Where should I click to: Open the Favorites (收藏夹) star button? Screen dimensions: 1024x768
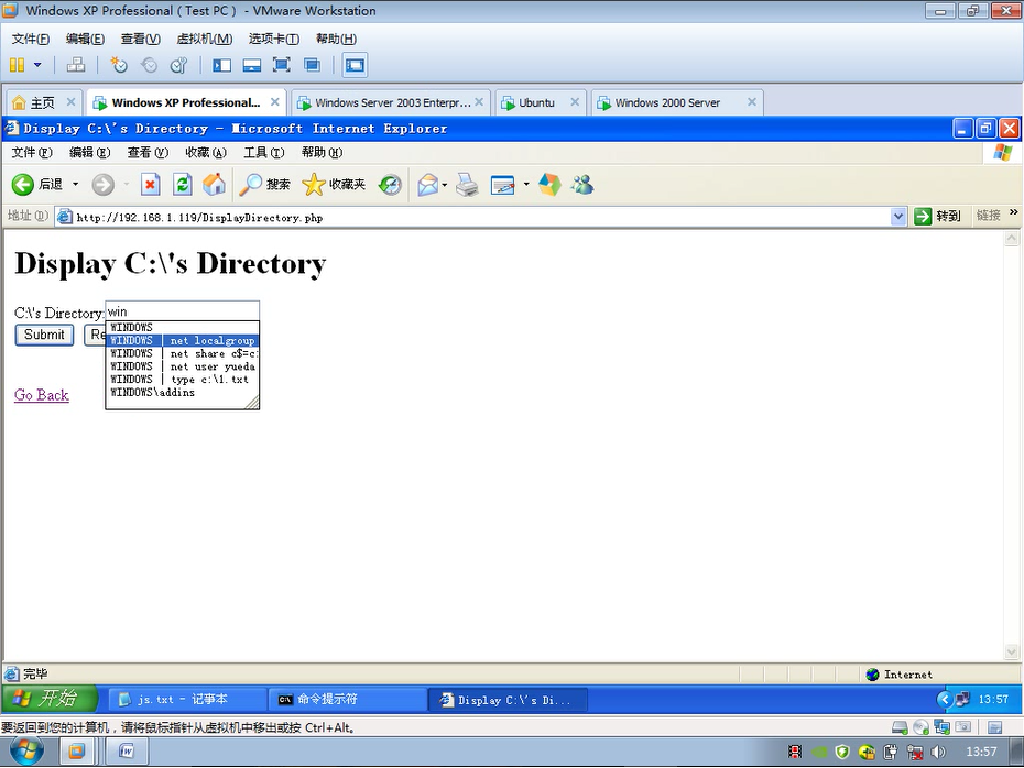pos(334,185)
